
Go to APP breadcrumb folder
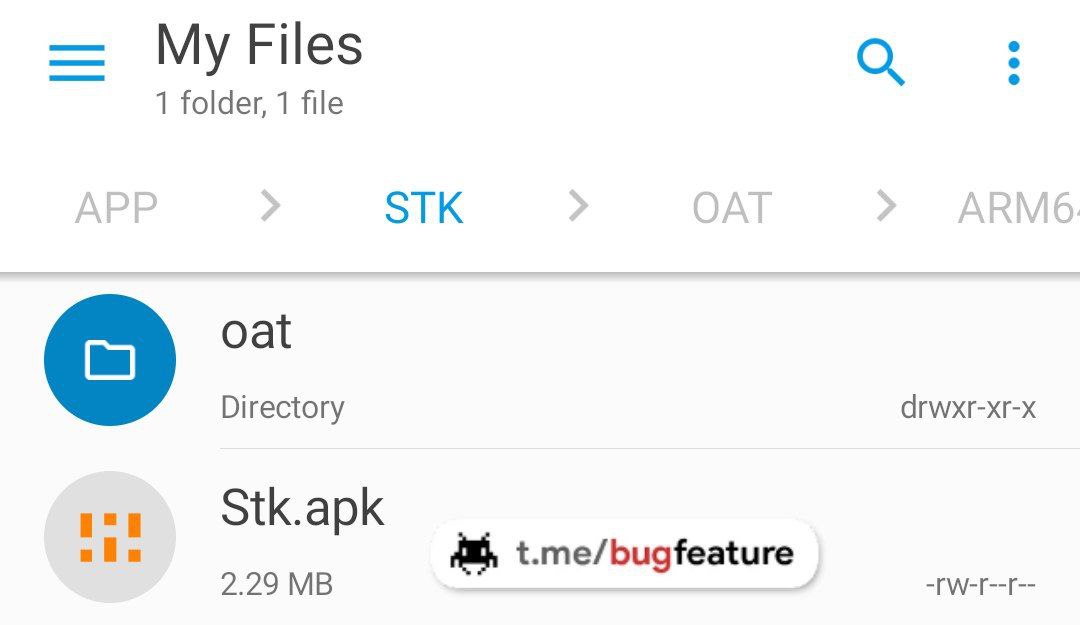coord(116,208)
